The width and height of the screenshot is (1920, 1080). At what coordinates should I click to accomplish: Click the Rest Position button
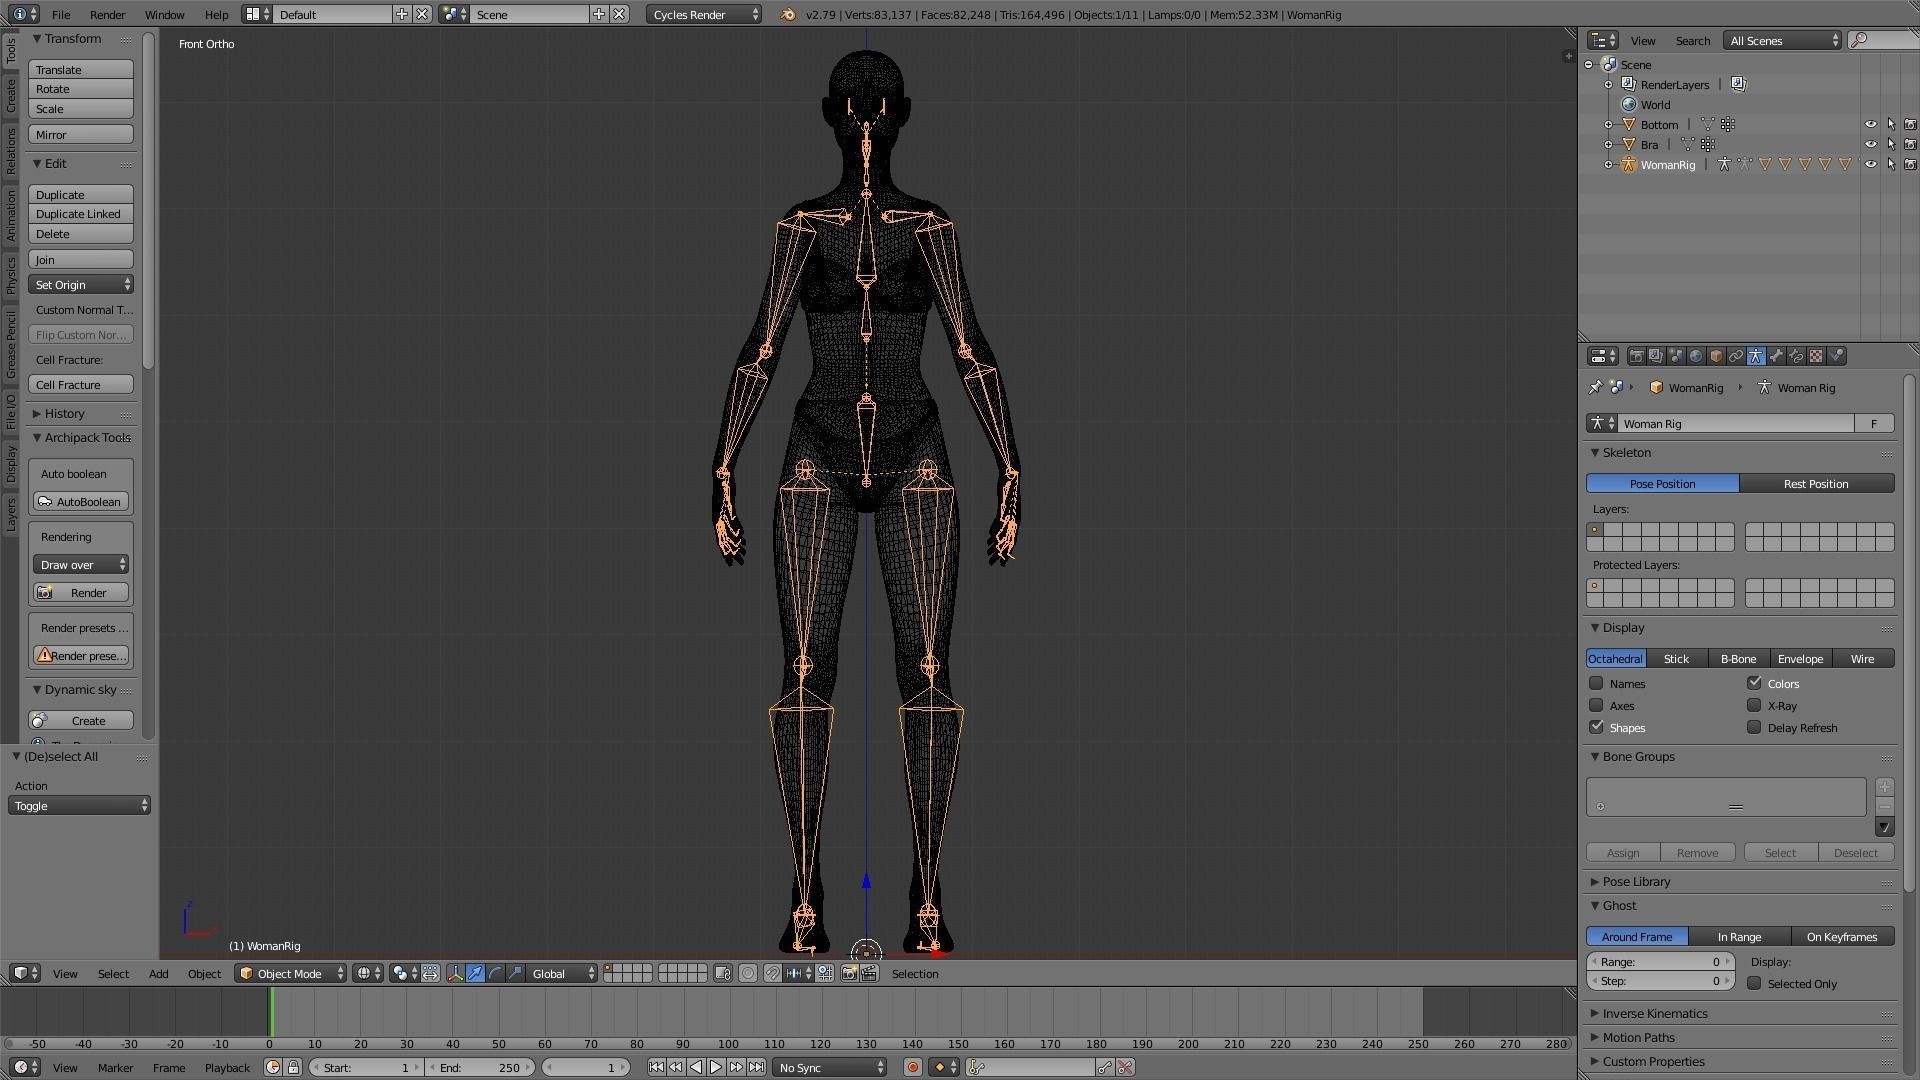coord(1816,483)
